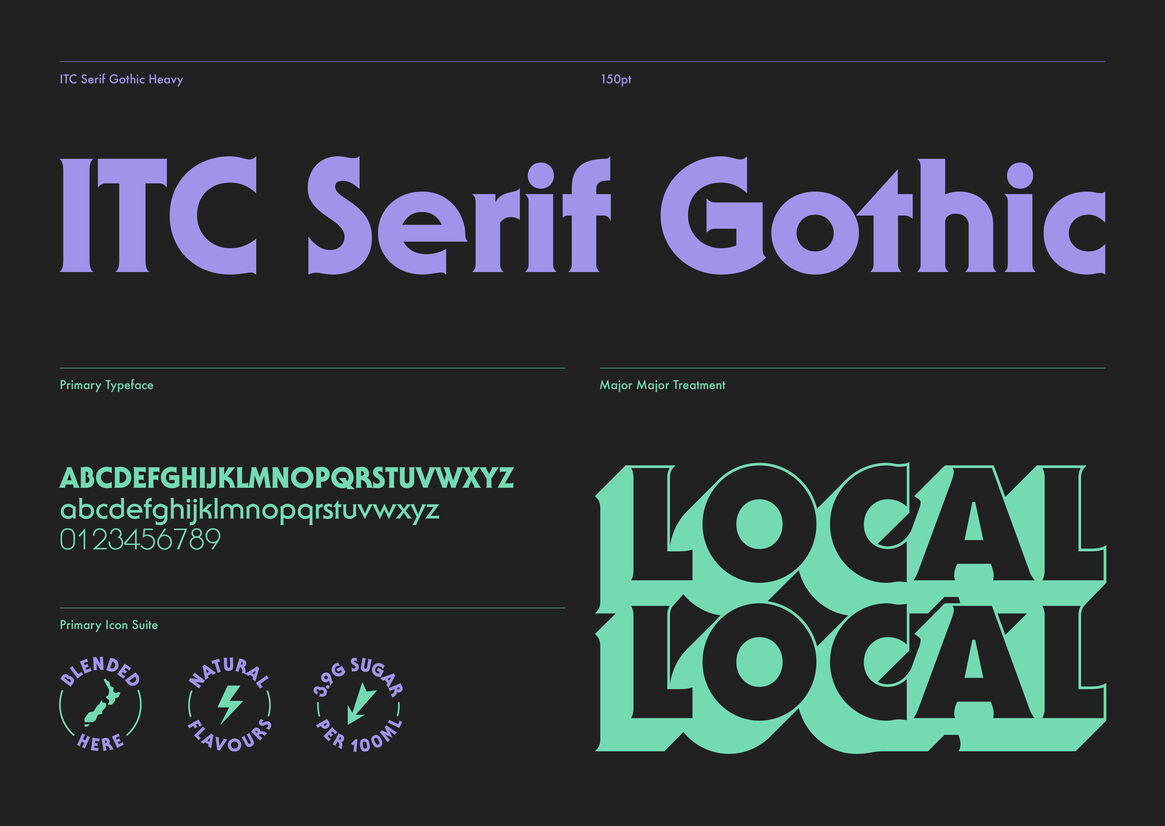Click the "Major Major Treatment" heading
The image size is (1165, 826).
click(x=662, y=385)
